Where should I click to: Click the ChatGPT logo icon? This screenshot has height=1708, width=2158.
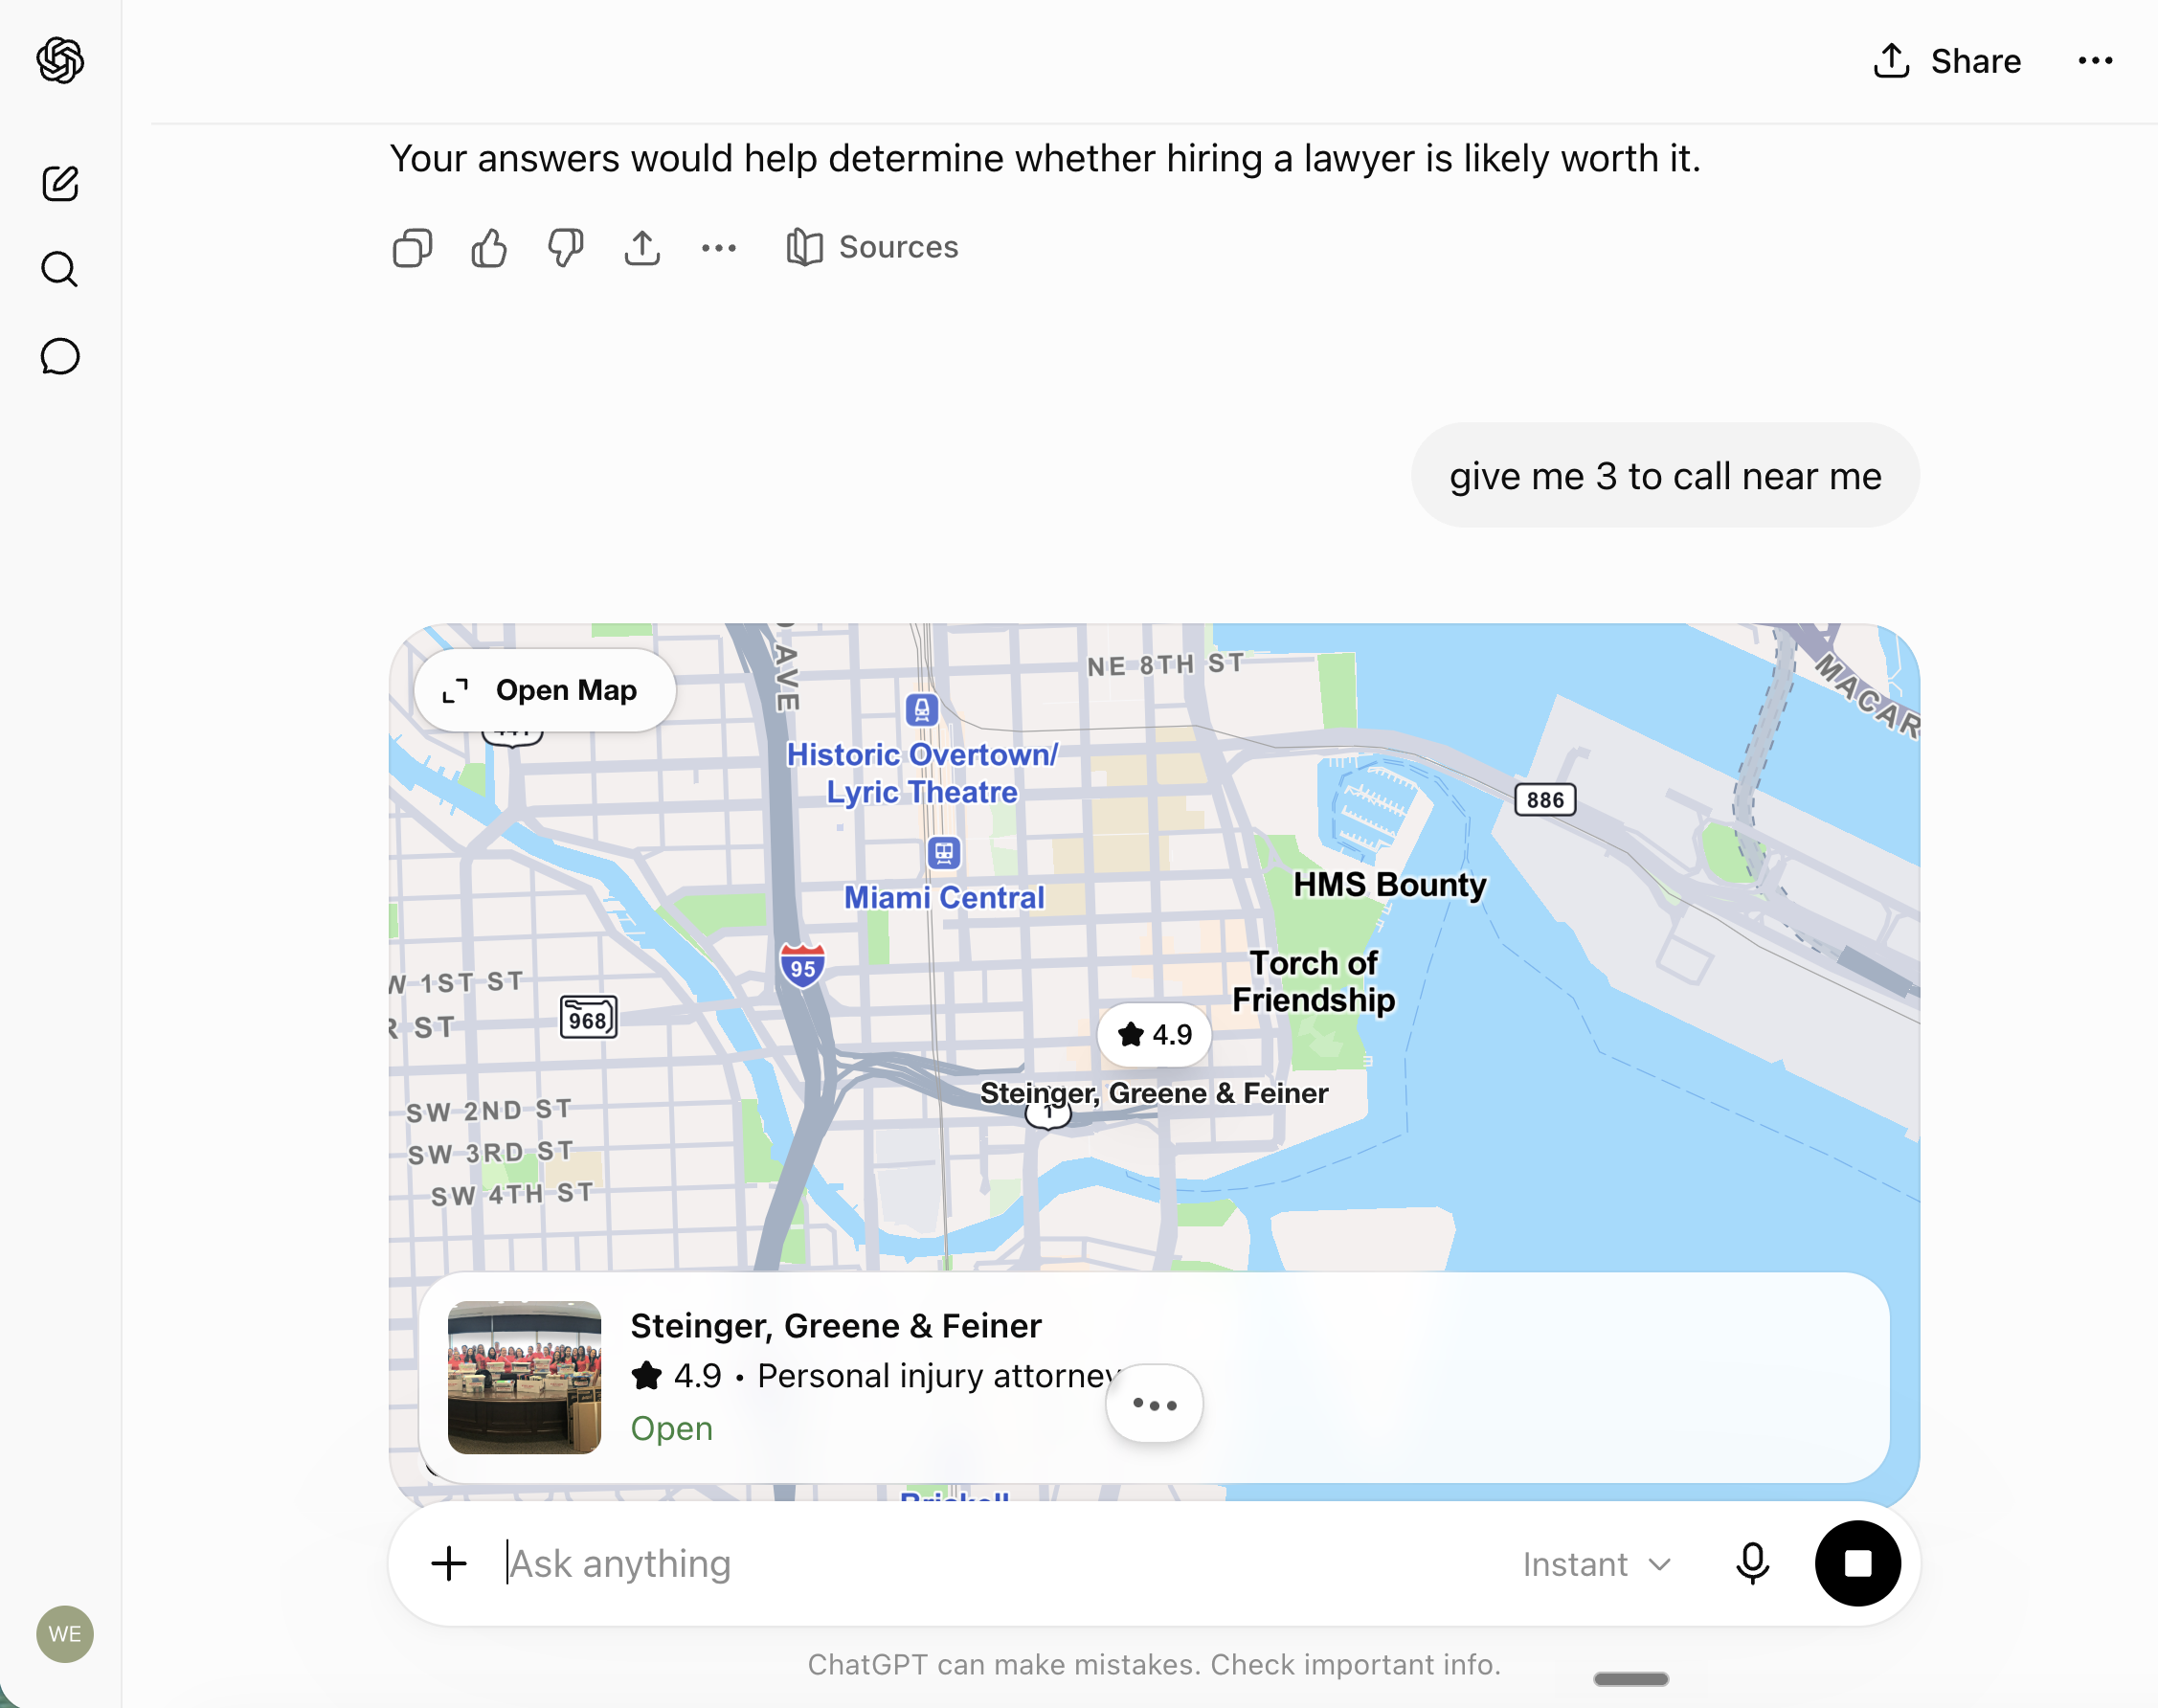[x=60, y=60]
